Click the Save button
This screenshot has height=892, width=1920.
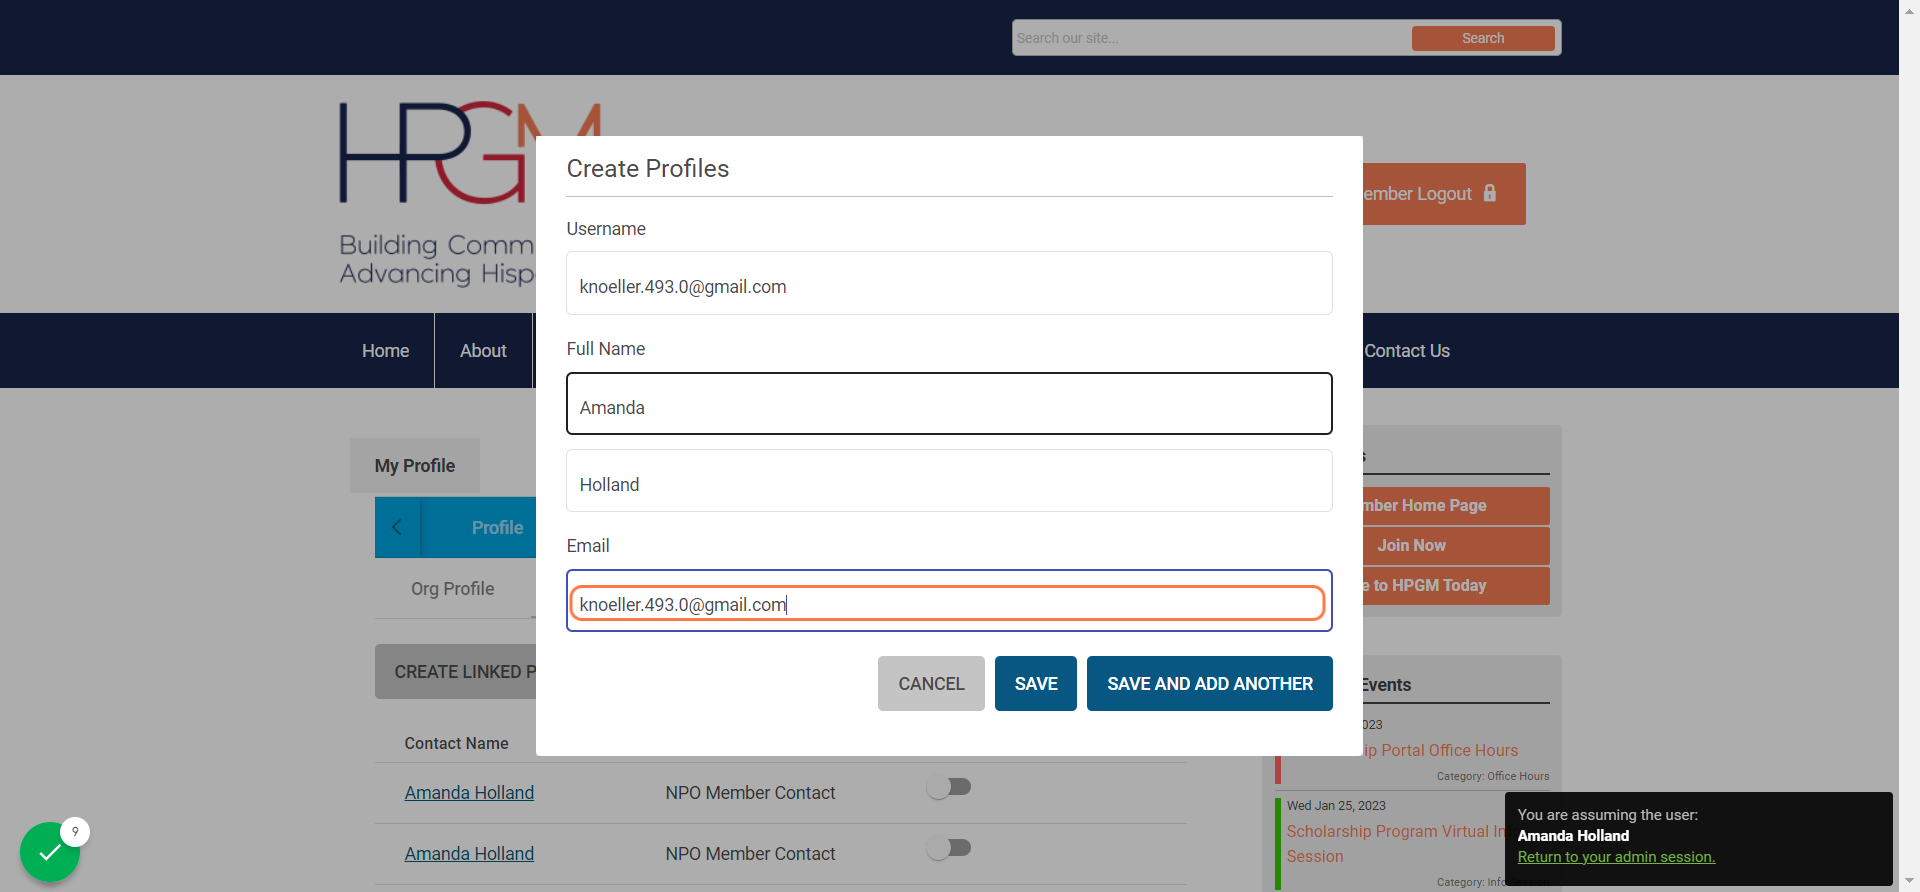1036,684
